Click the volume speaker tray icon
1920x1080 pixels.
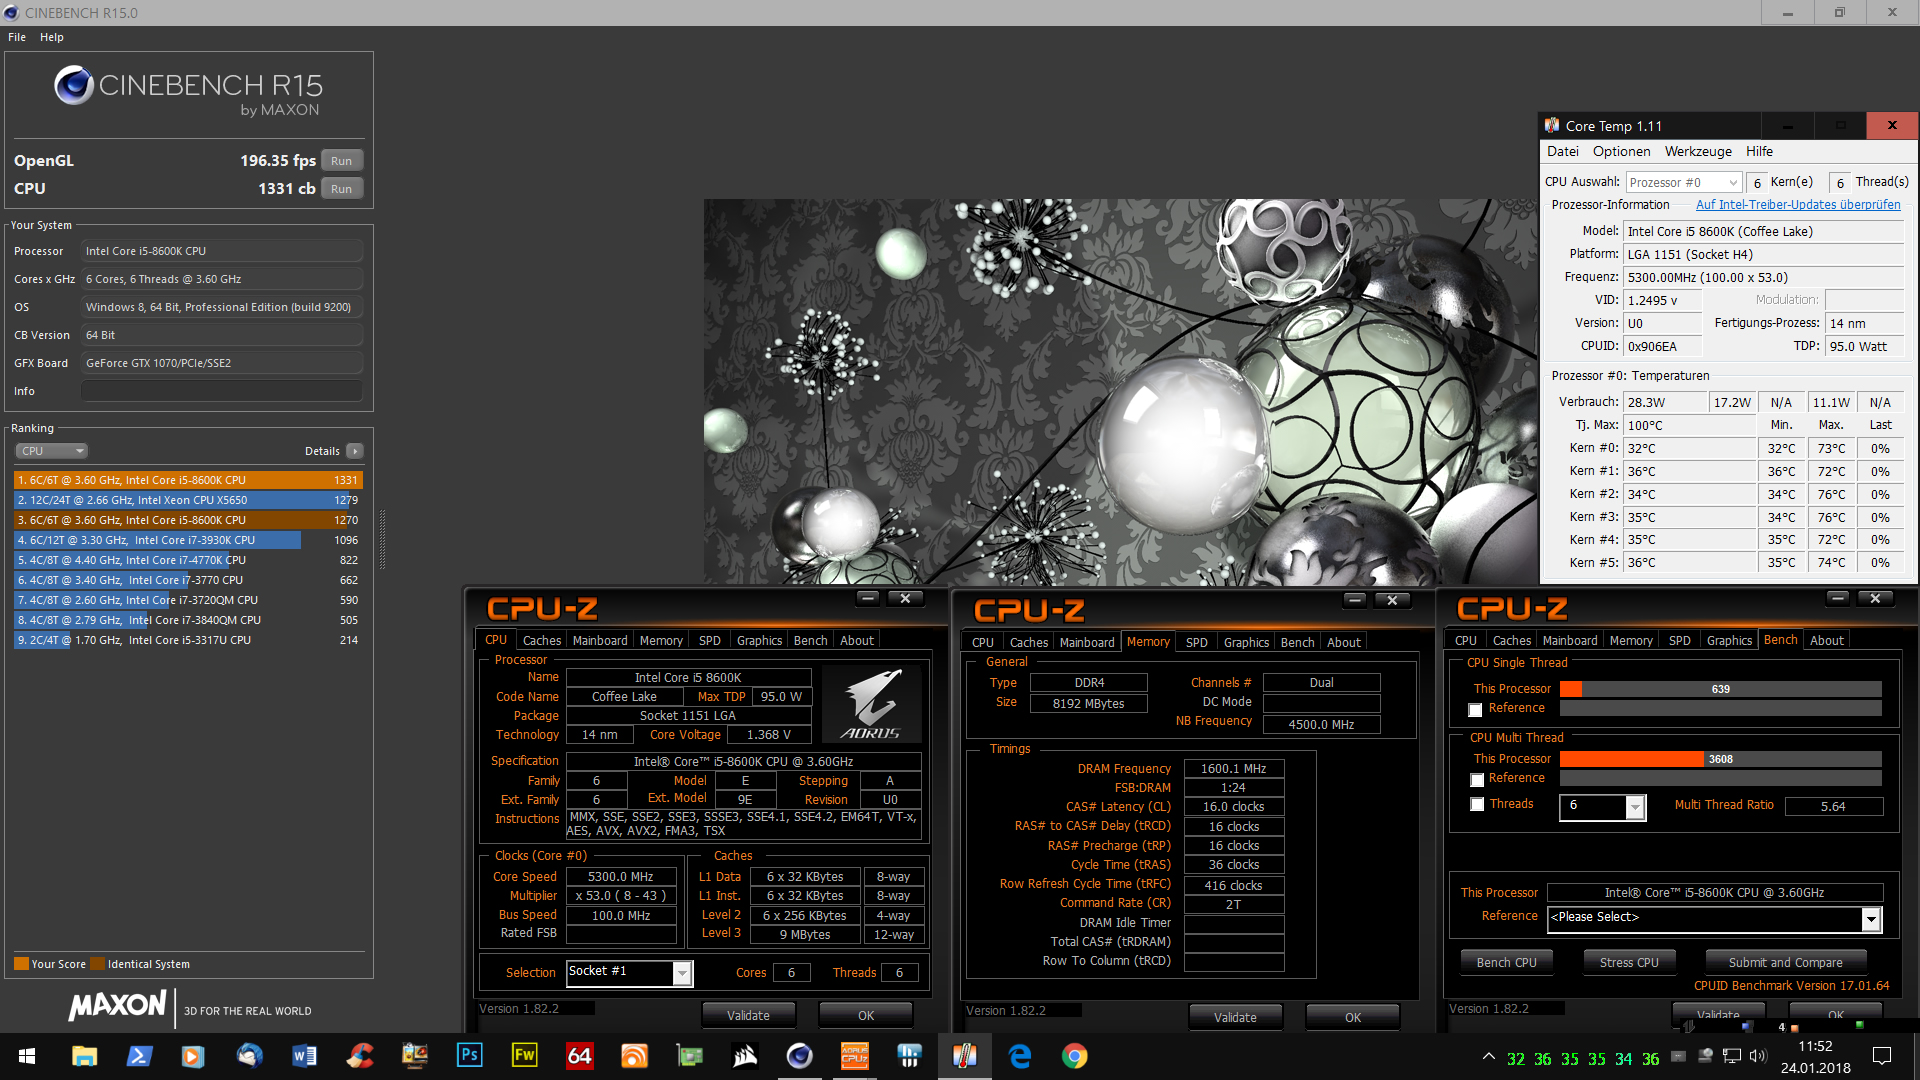click(1759, 1056)
